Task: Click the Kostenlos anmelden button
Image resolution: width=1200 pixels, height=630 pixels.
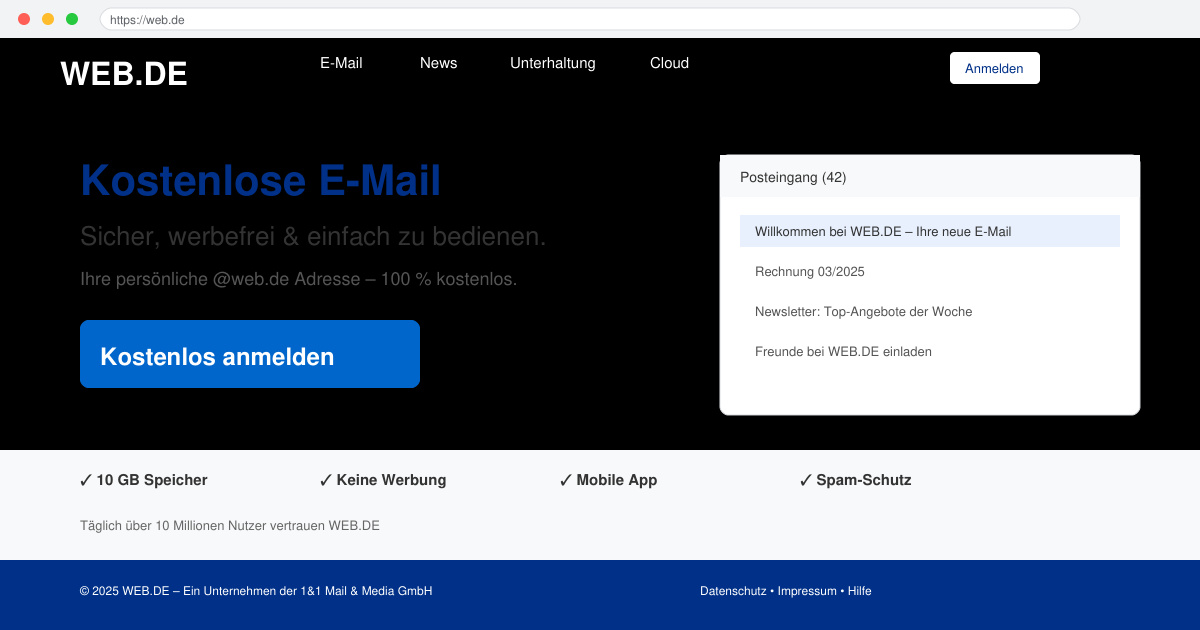Action: point(250,354)
